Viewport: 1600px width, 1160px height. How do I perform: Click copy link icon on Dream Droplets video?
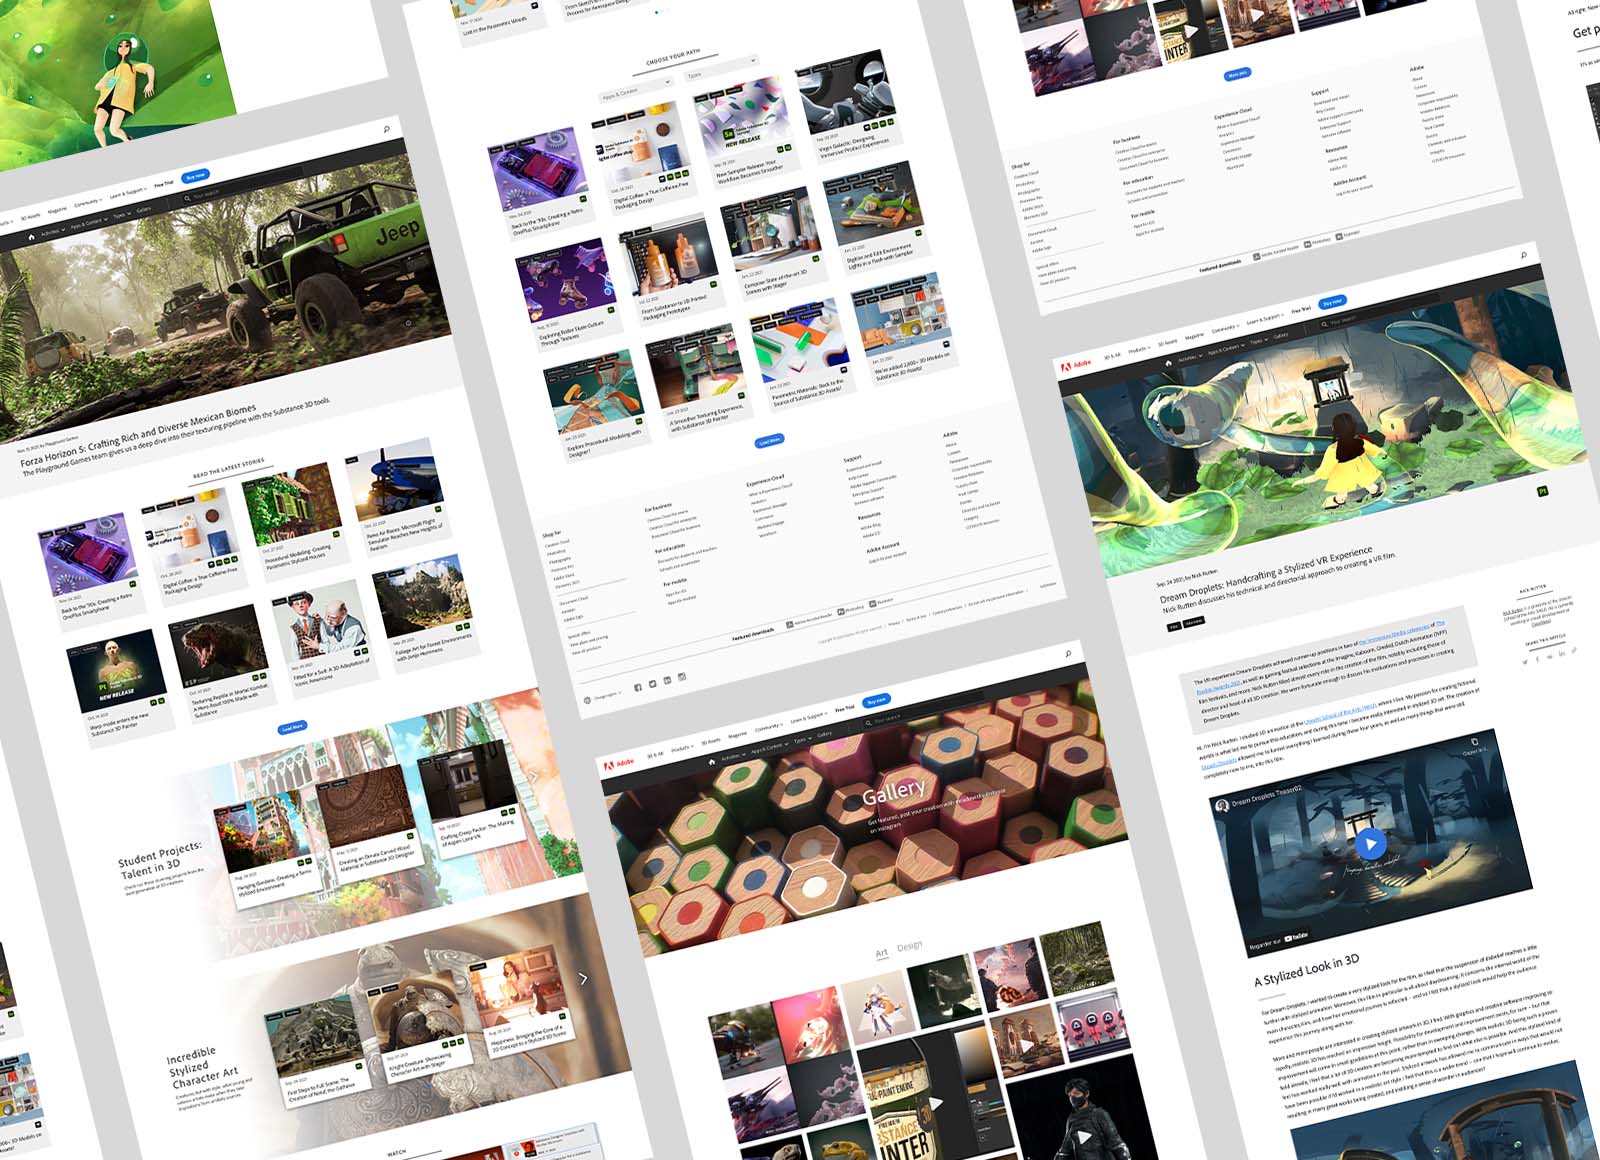tap(1474, 742)
